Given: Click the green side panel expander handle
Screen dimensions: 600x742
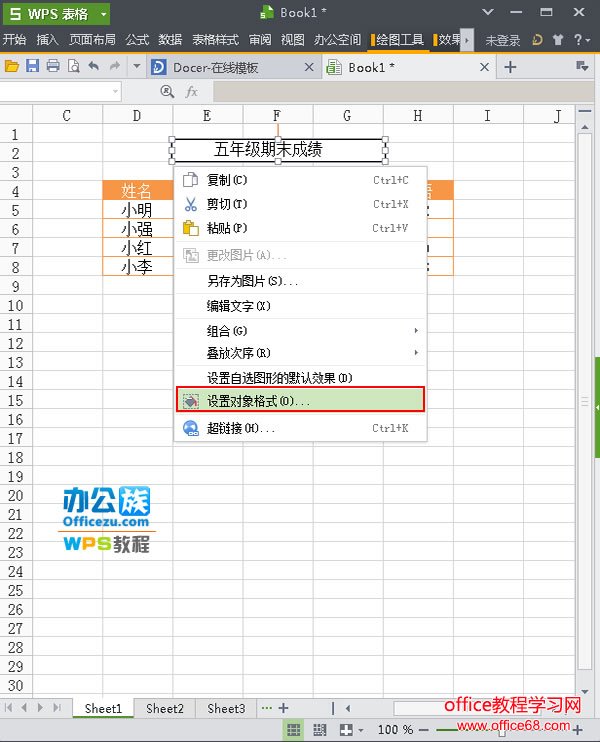Looking at the screenshot, I should coord(597,407).
